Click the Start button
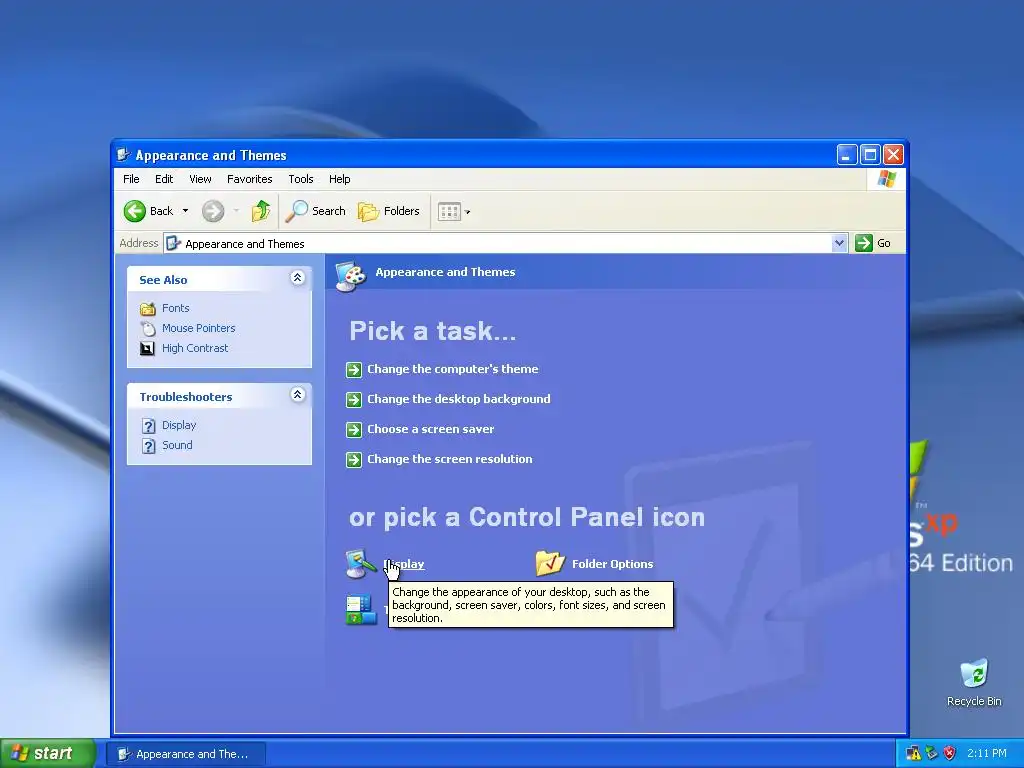Image resolution: width=1024 pixels, height=768 pixels. [x=47, y=754]
